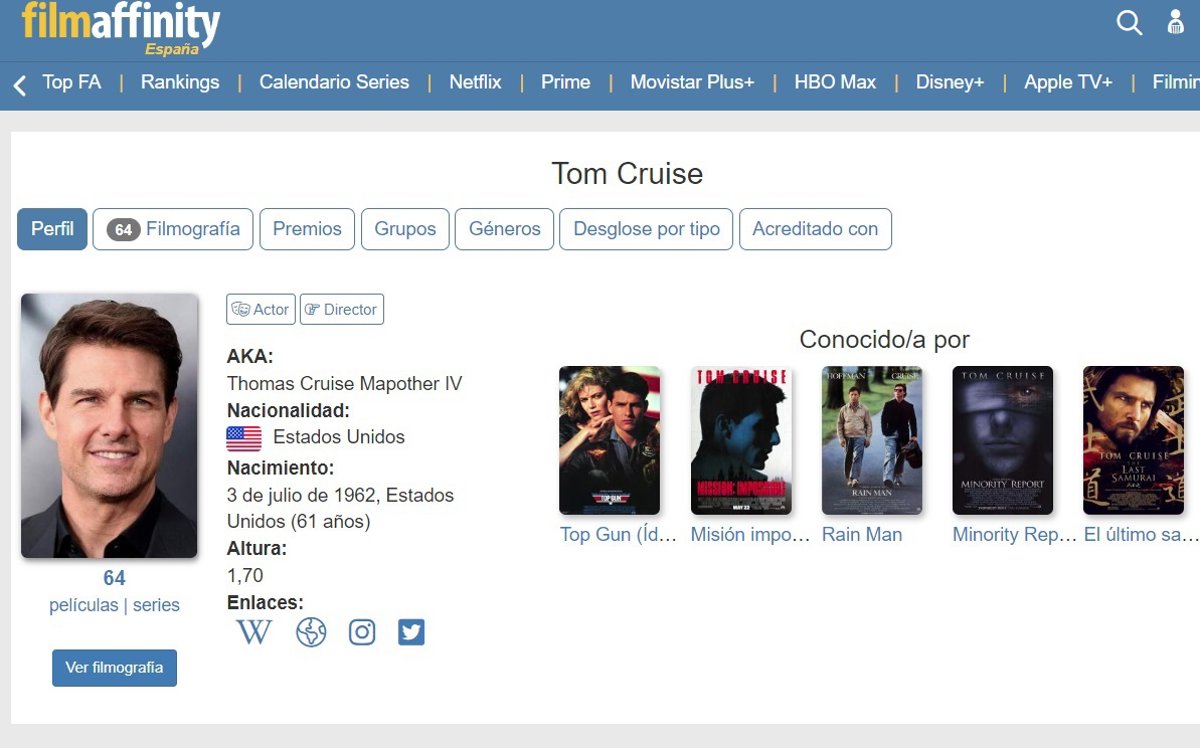Viewport: 1200px width, 748px height.
Task: Open the search magnifier icon
Action: click(x=1129, y=23)
